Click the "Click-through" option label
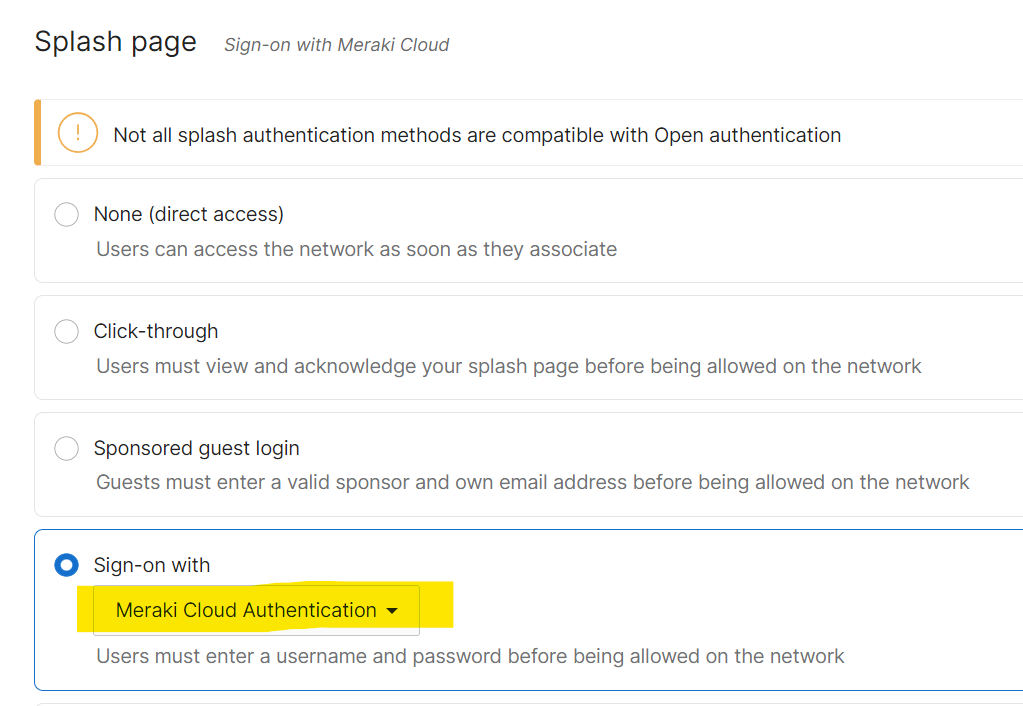 (156, 331)
